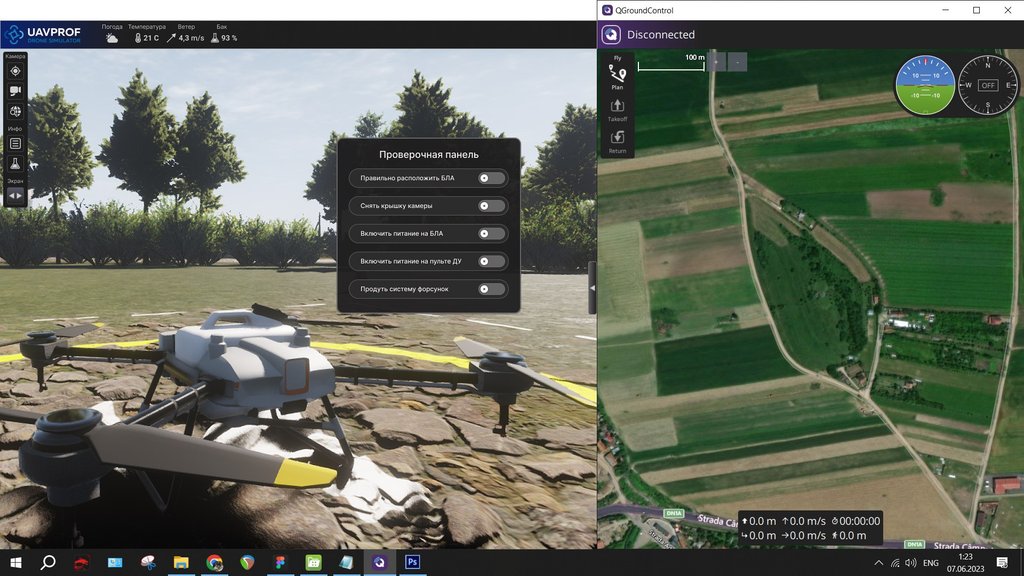Toggle 'Правильно расположить БЛА' switch
Viewport: 1024px width, 576px height.
tap(492, 178)
